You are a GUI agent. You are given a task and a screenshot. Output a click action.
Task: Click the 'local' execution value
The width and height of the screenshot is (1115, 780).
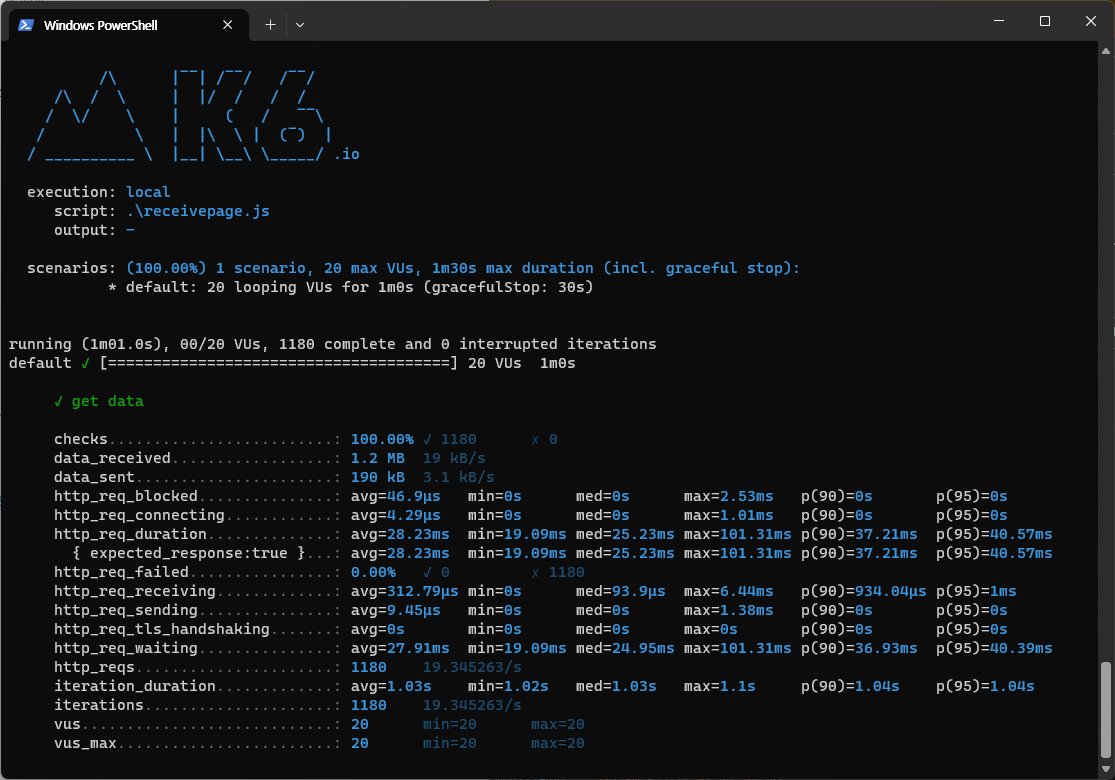(x=148, y=192)
